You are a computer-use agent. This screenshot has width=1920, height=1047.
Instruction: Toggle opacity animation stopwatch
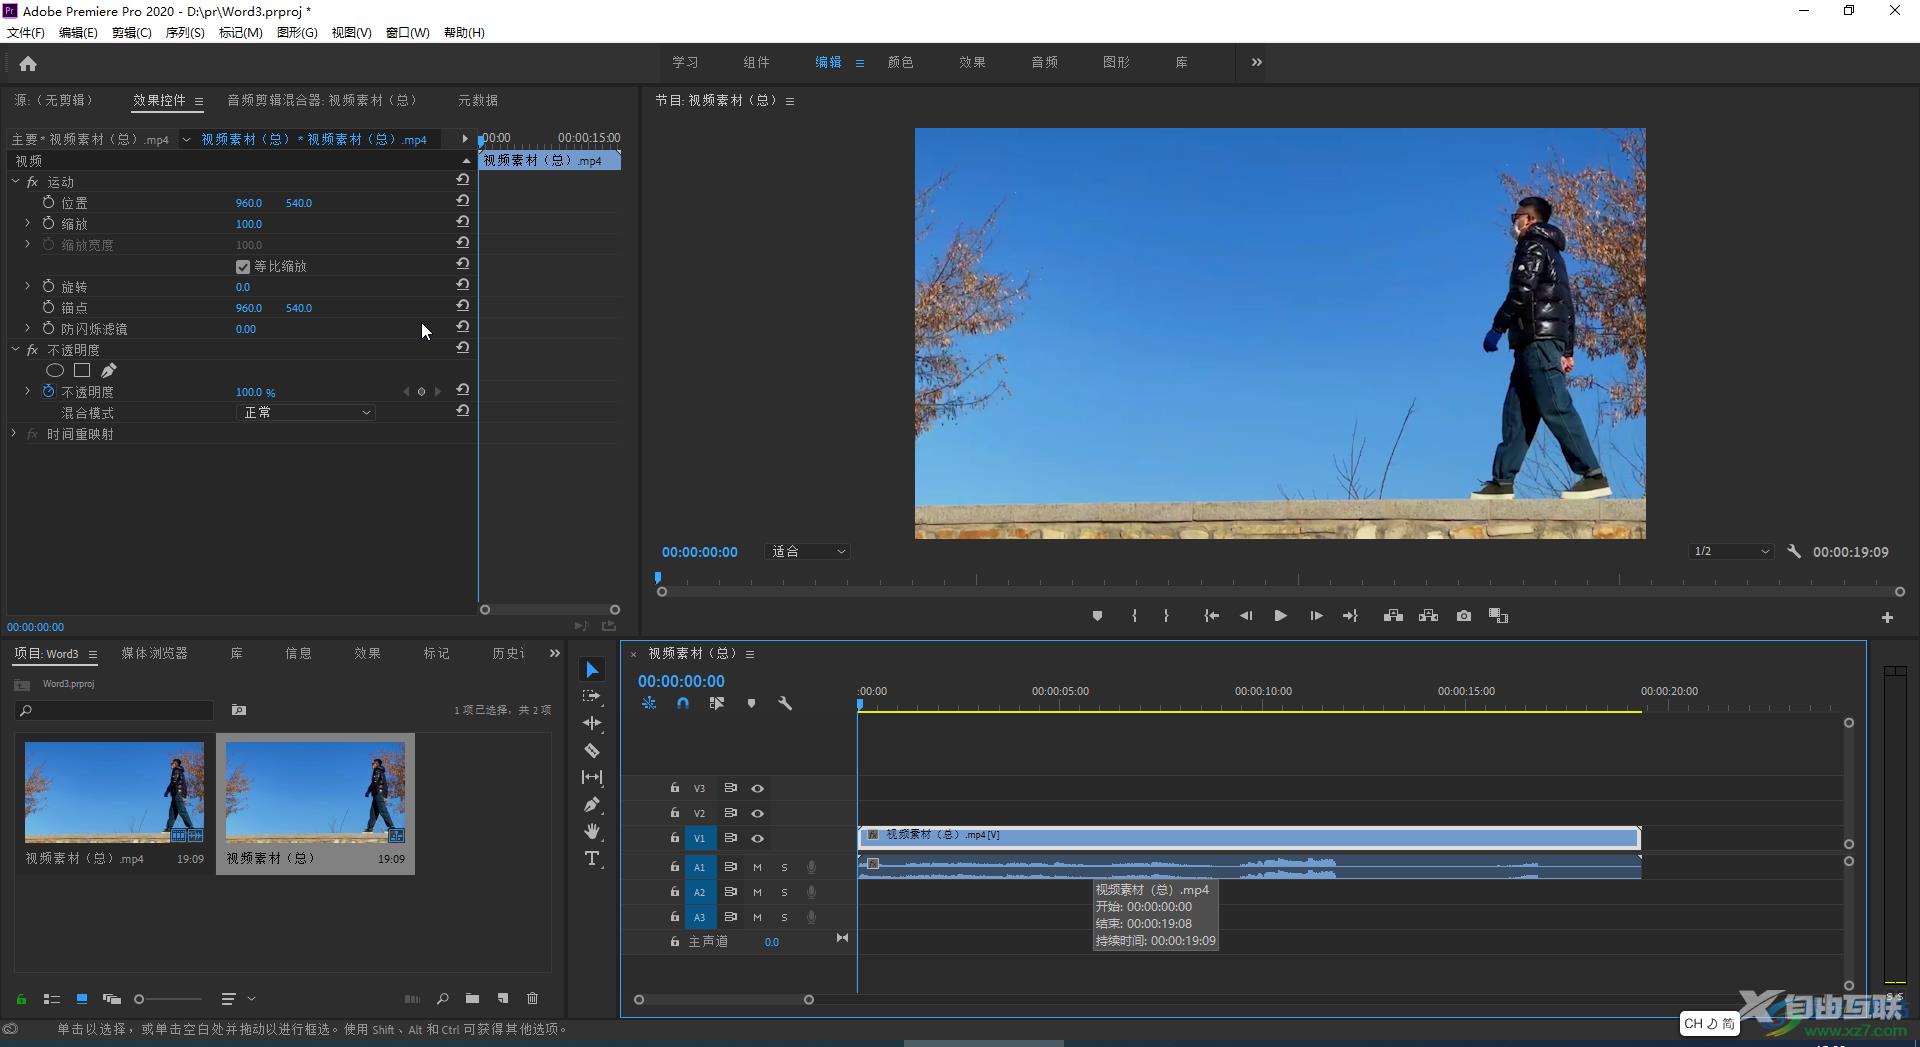click(x=48, y=391)
